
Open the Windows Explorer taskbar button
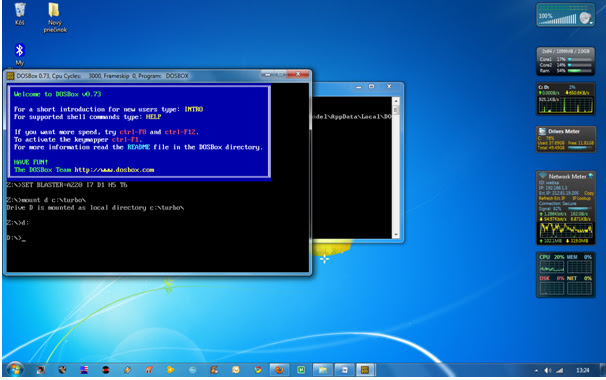point(322,370)
